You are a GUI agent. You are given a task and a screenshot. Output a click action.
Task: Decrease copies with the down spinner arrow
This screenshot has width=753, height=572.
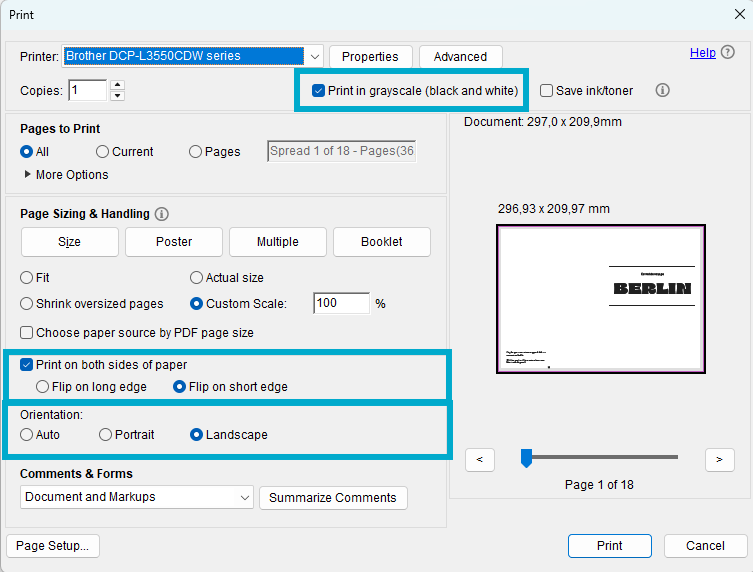point(117,96)
